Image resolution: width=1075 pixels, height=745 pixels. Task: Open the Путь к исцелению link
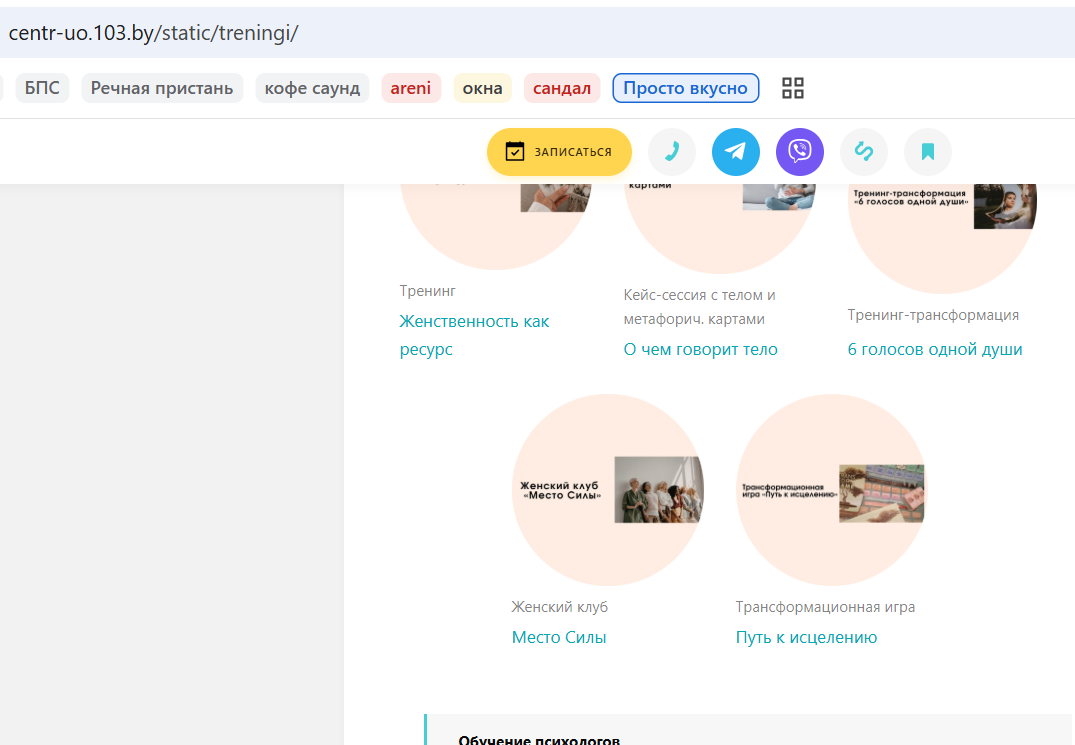click(x=806, y=637)
